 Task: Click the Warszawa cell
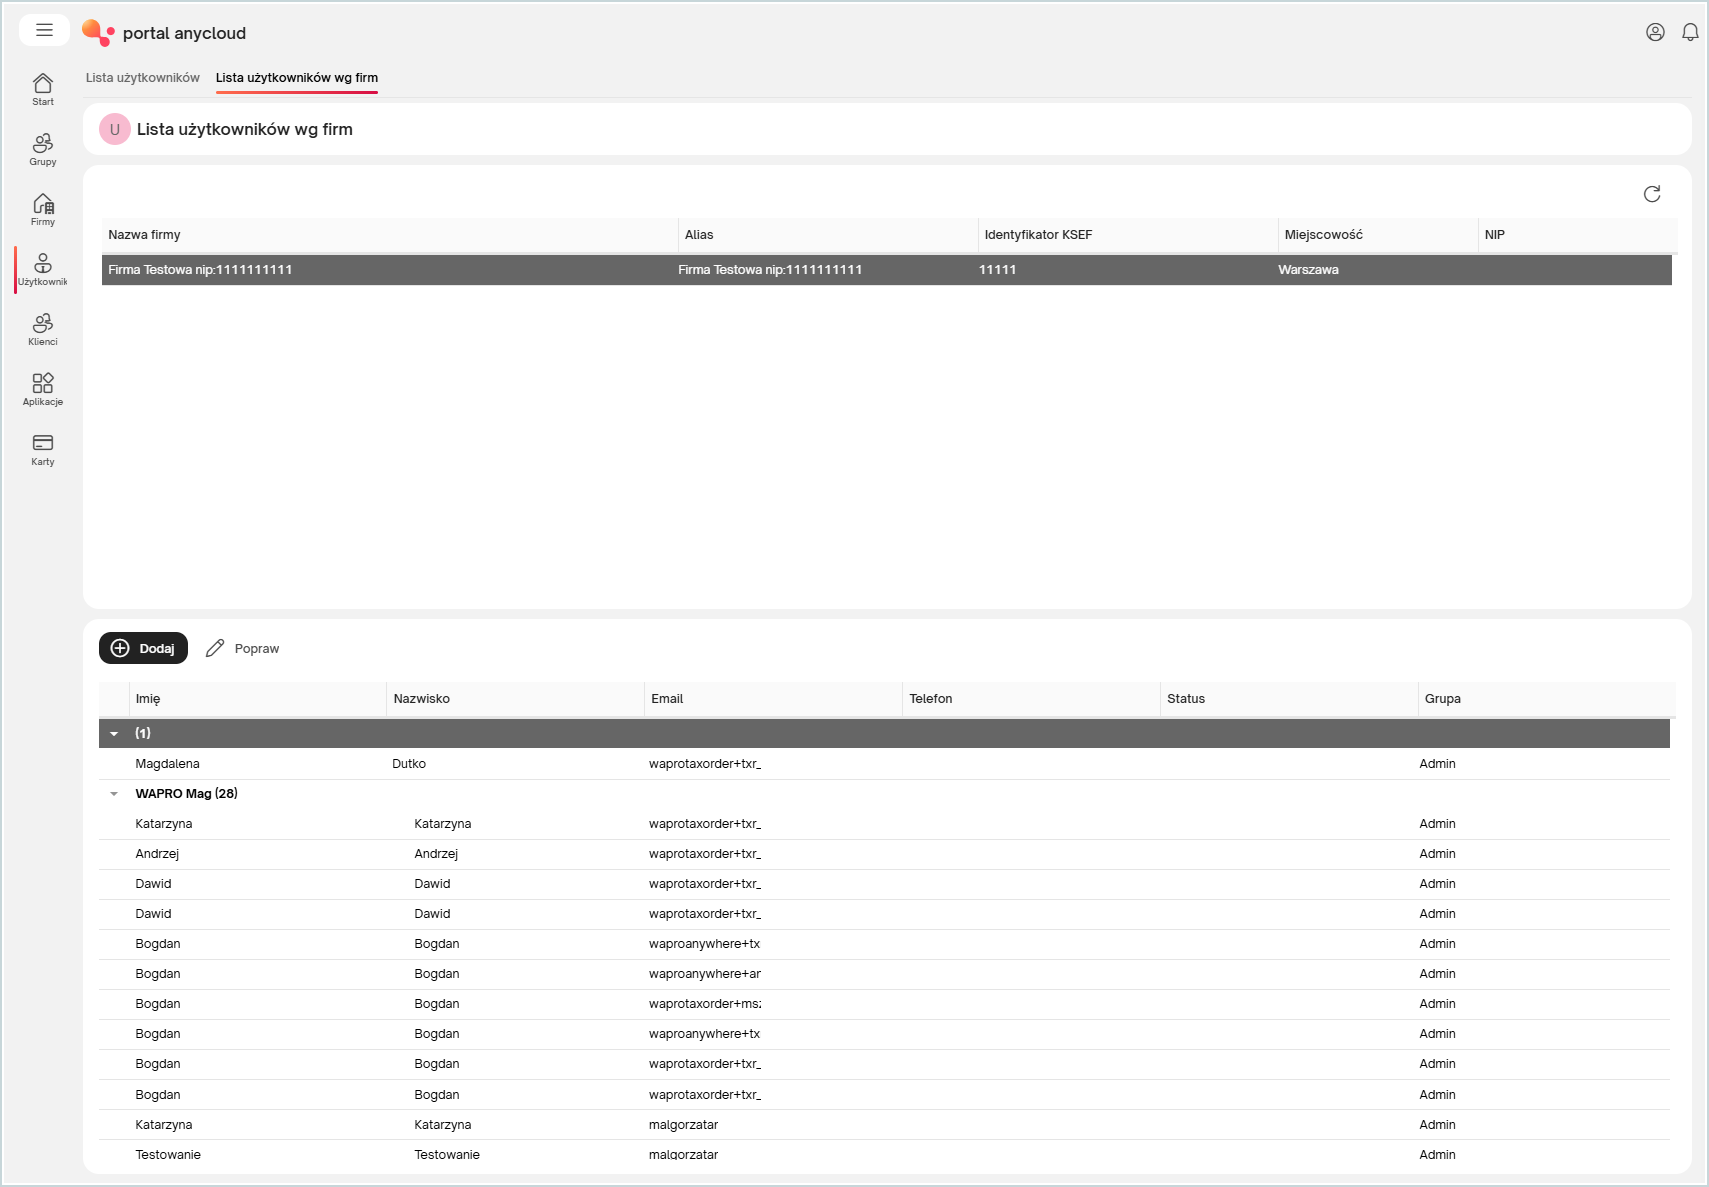click(1308, 270)
